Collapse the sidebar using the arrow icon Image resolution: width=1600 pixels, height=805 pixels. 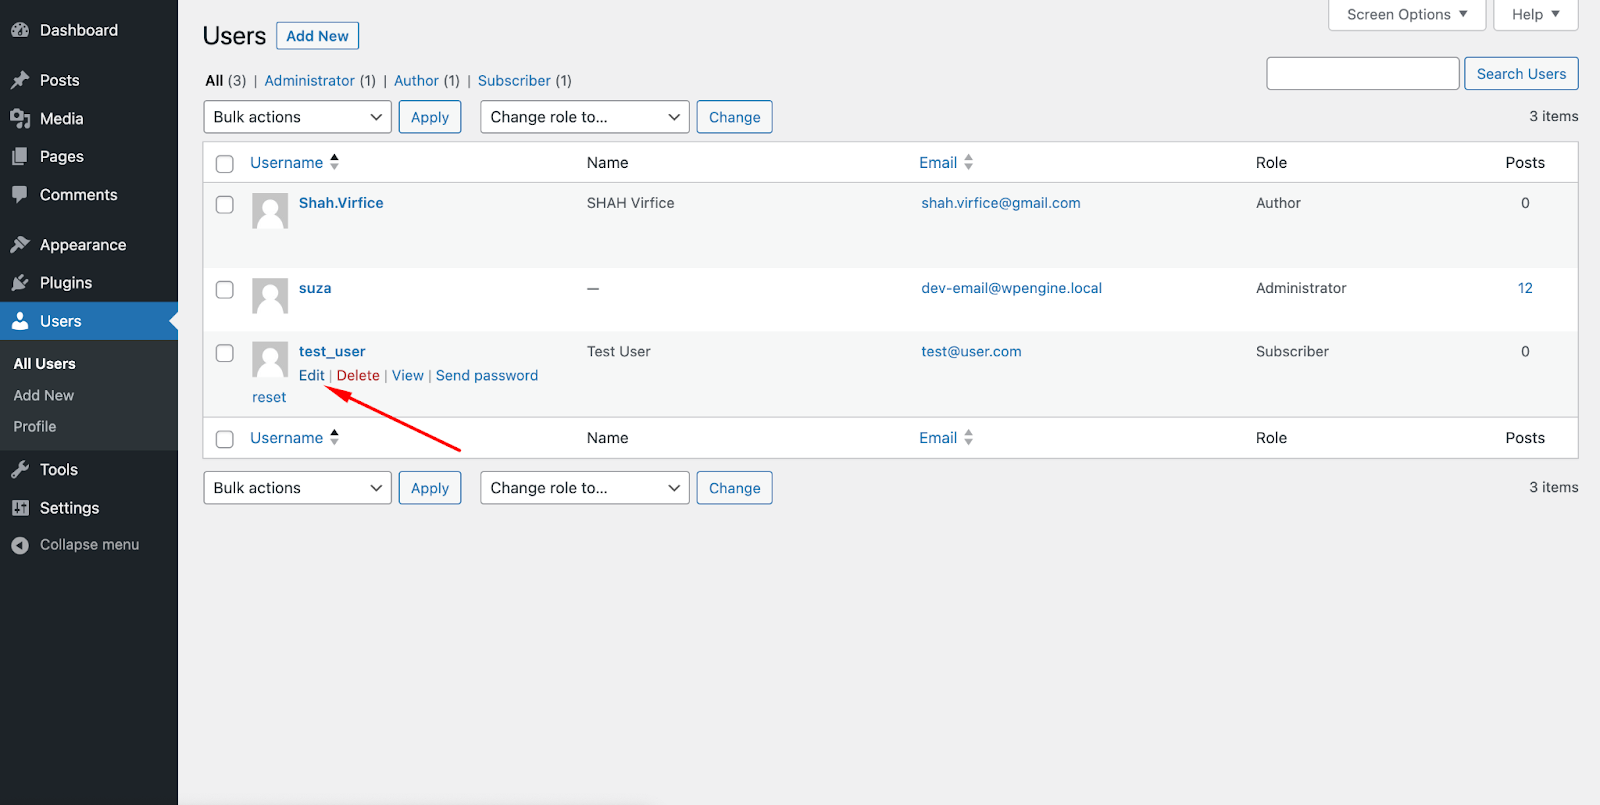tap(20, 545)
